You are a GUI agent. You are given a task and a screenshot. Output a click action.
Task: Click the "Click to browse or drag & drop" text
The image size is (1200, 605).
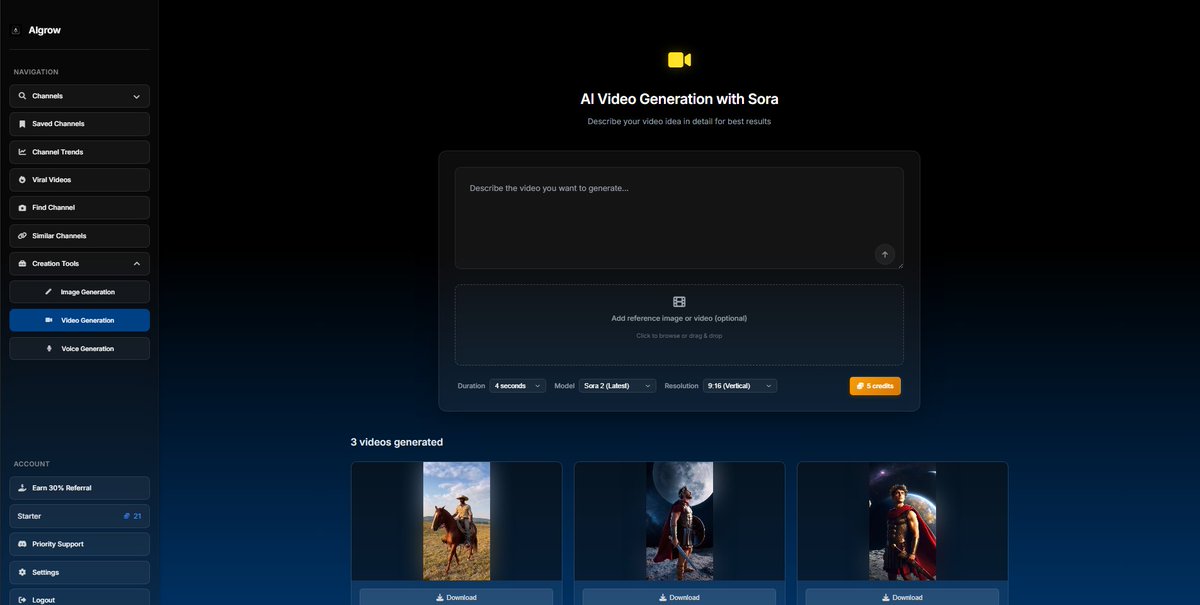[x=679, y=336]
